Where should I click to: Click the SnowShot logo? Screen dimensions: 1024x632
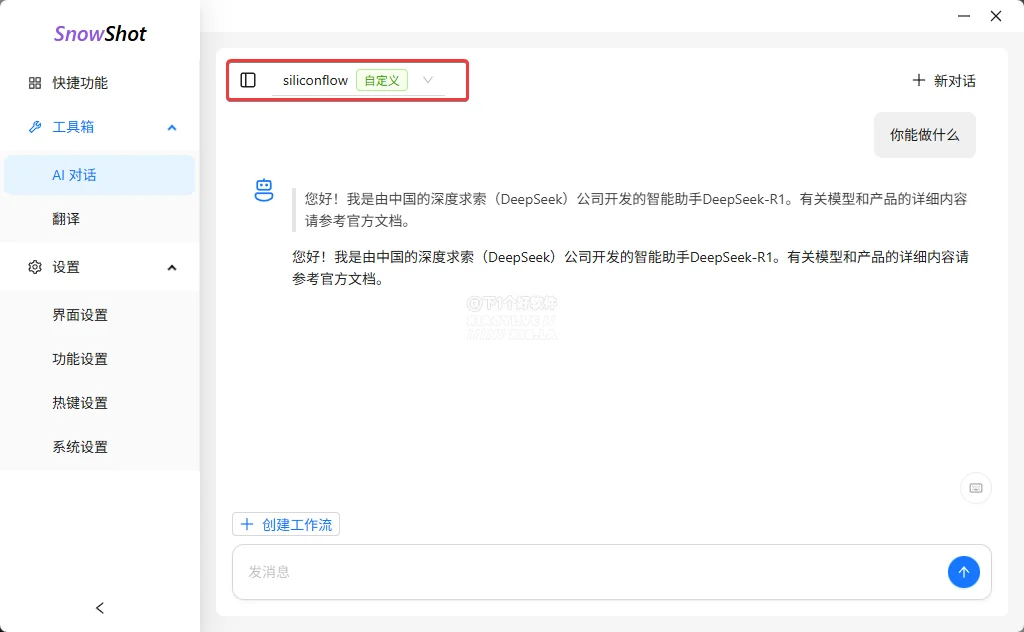coord(100,33)
